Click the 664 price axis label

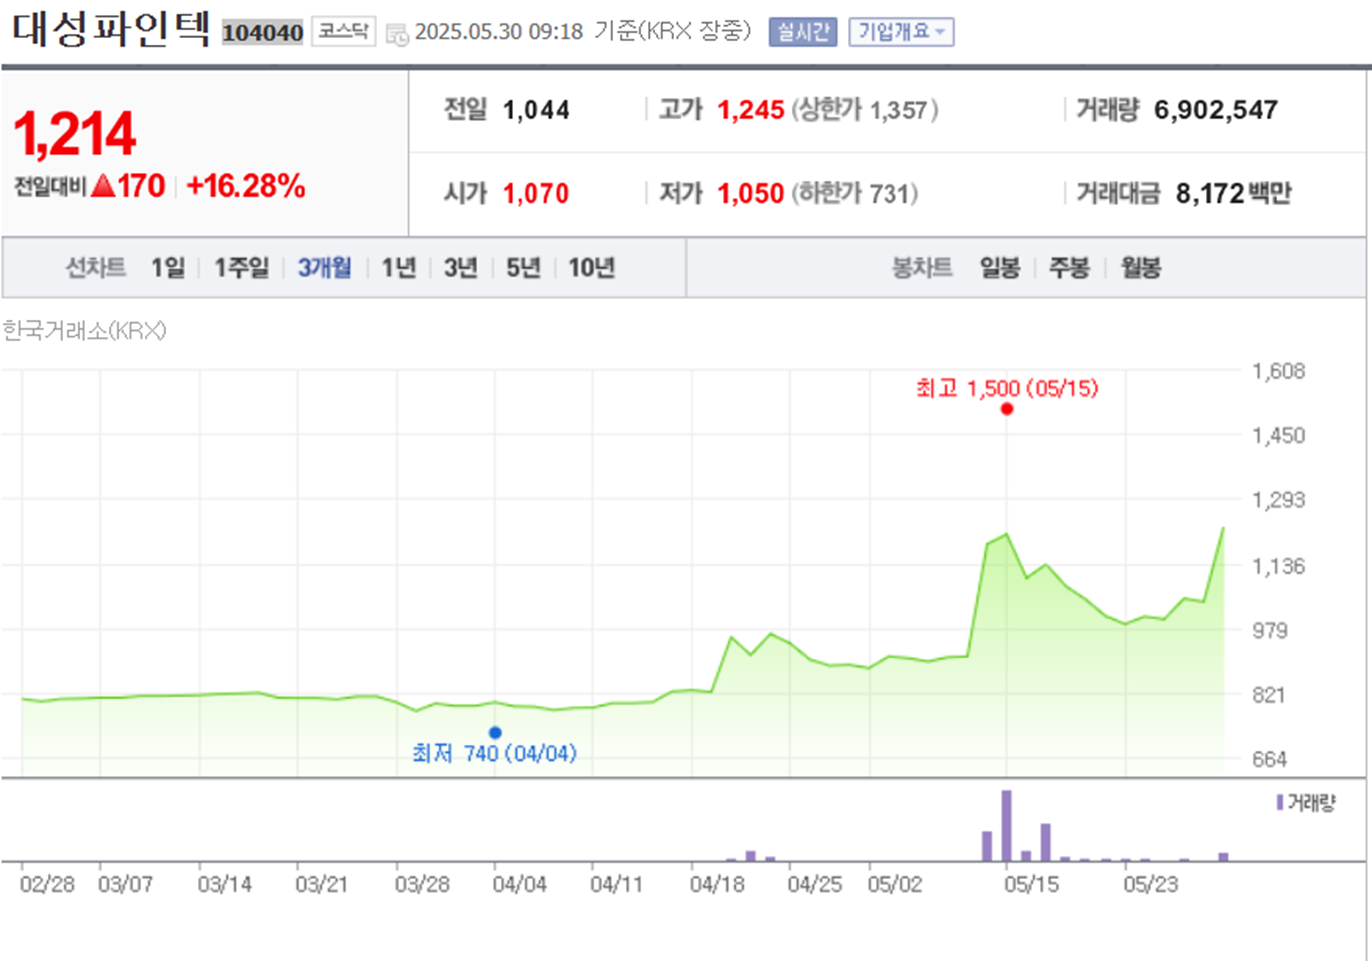(x=1270, y=759)
